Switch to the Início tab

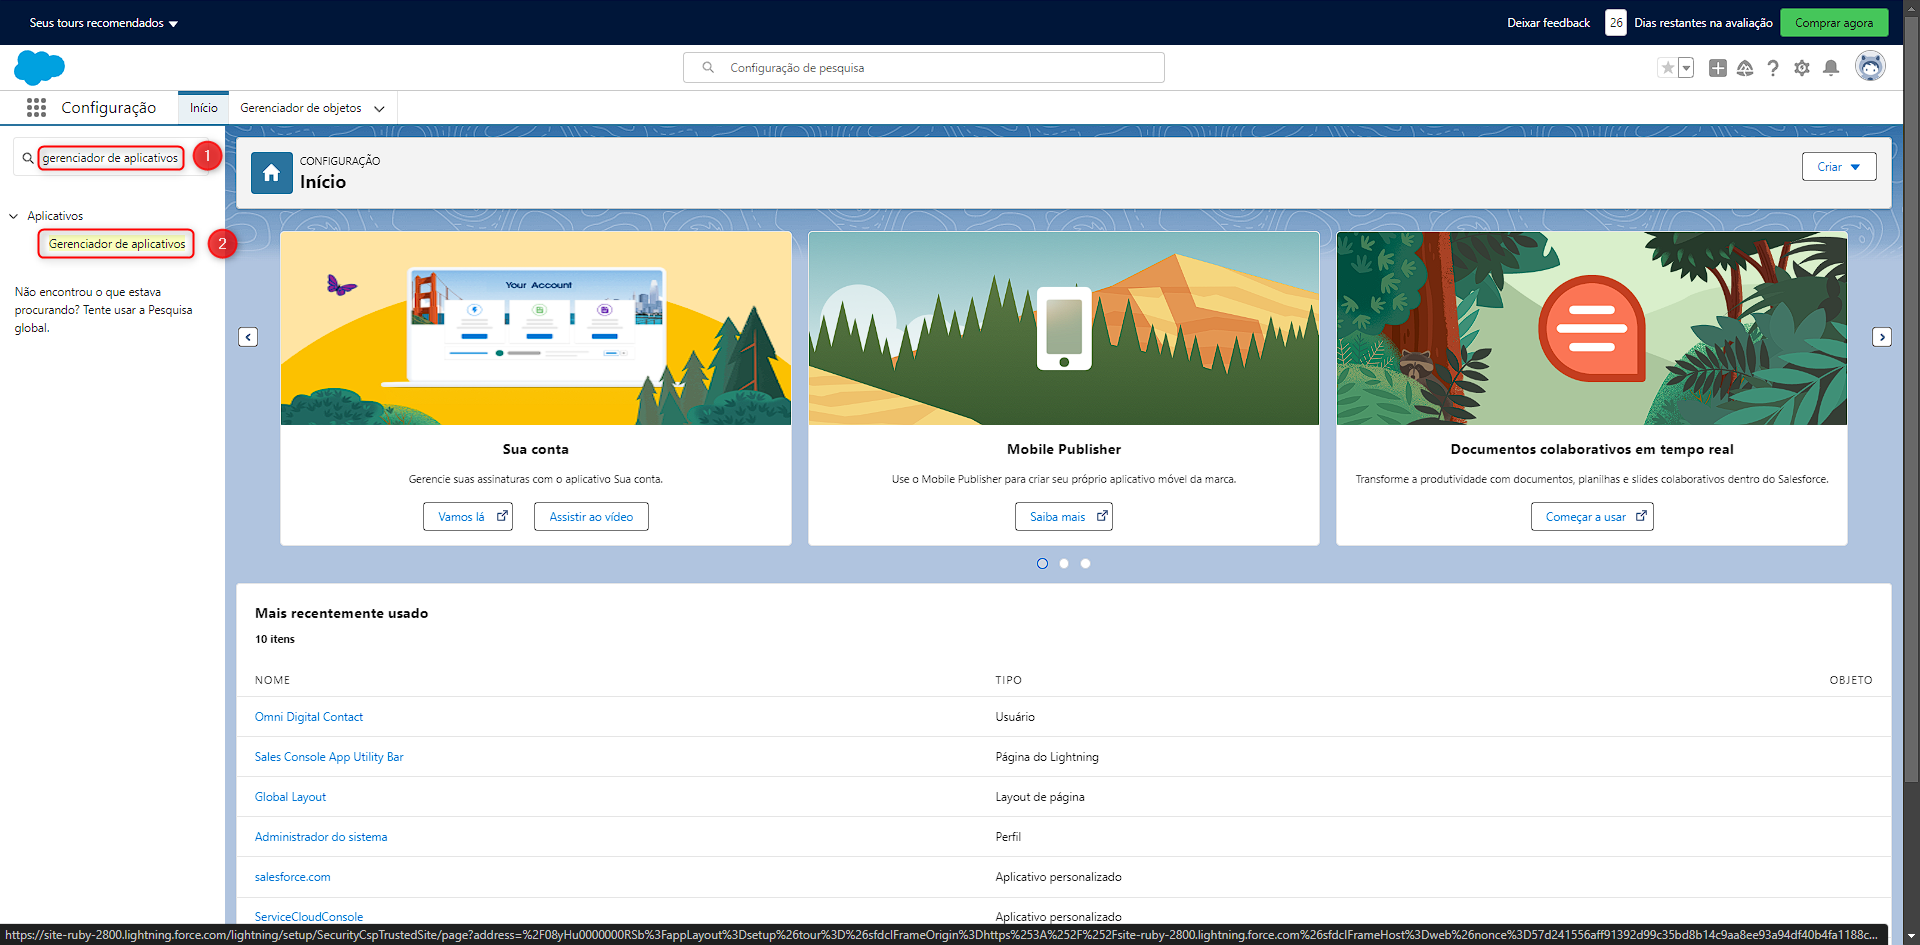point(204,108)
